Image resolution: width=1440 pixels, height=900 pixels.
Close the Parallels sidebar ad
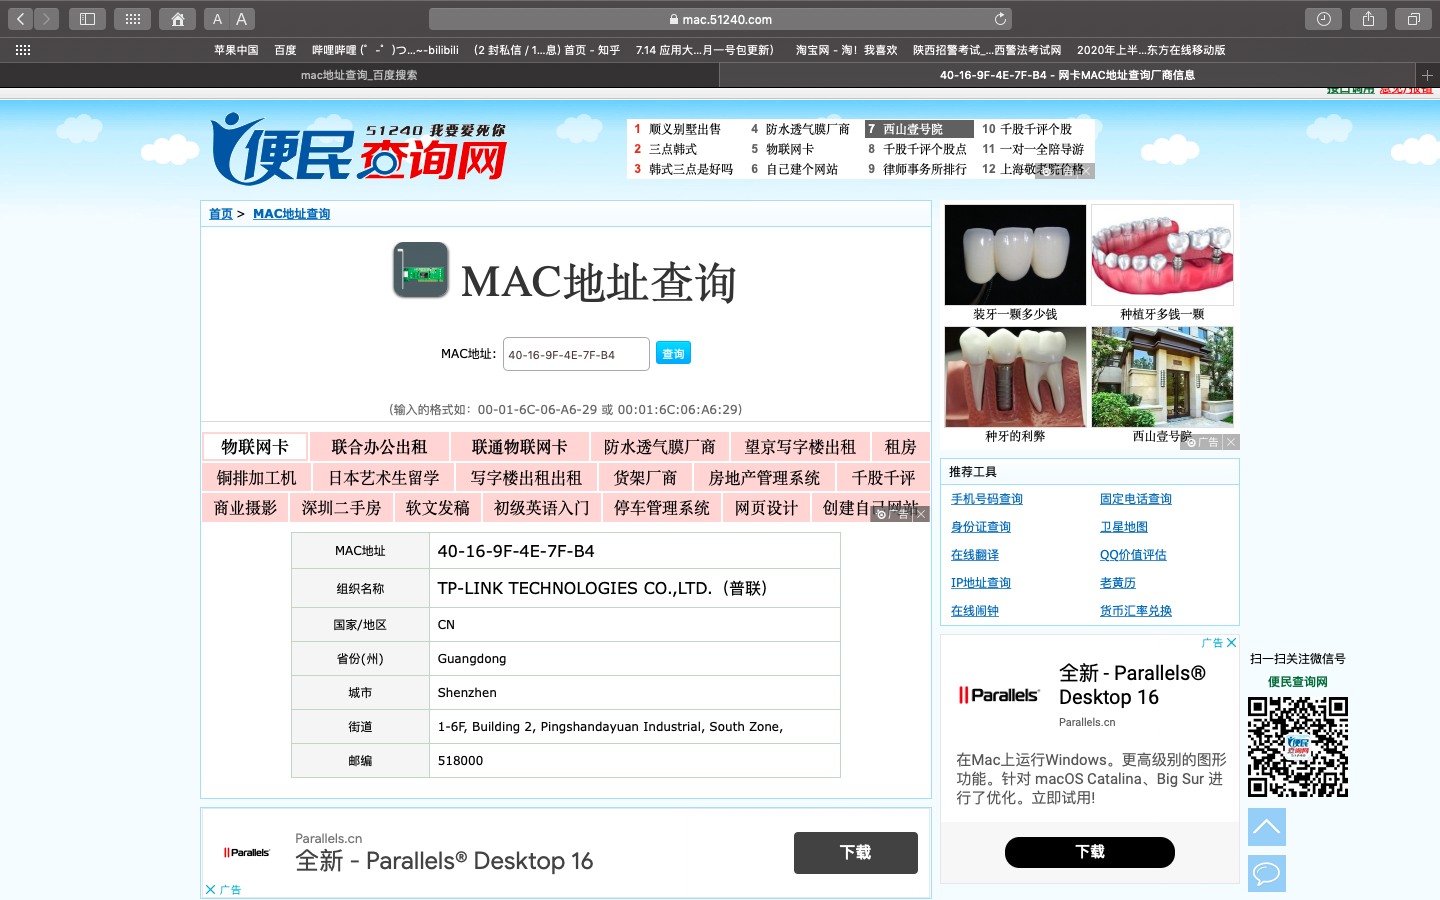(x=1232, y=643)
